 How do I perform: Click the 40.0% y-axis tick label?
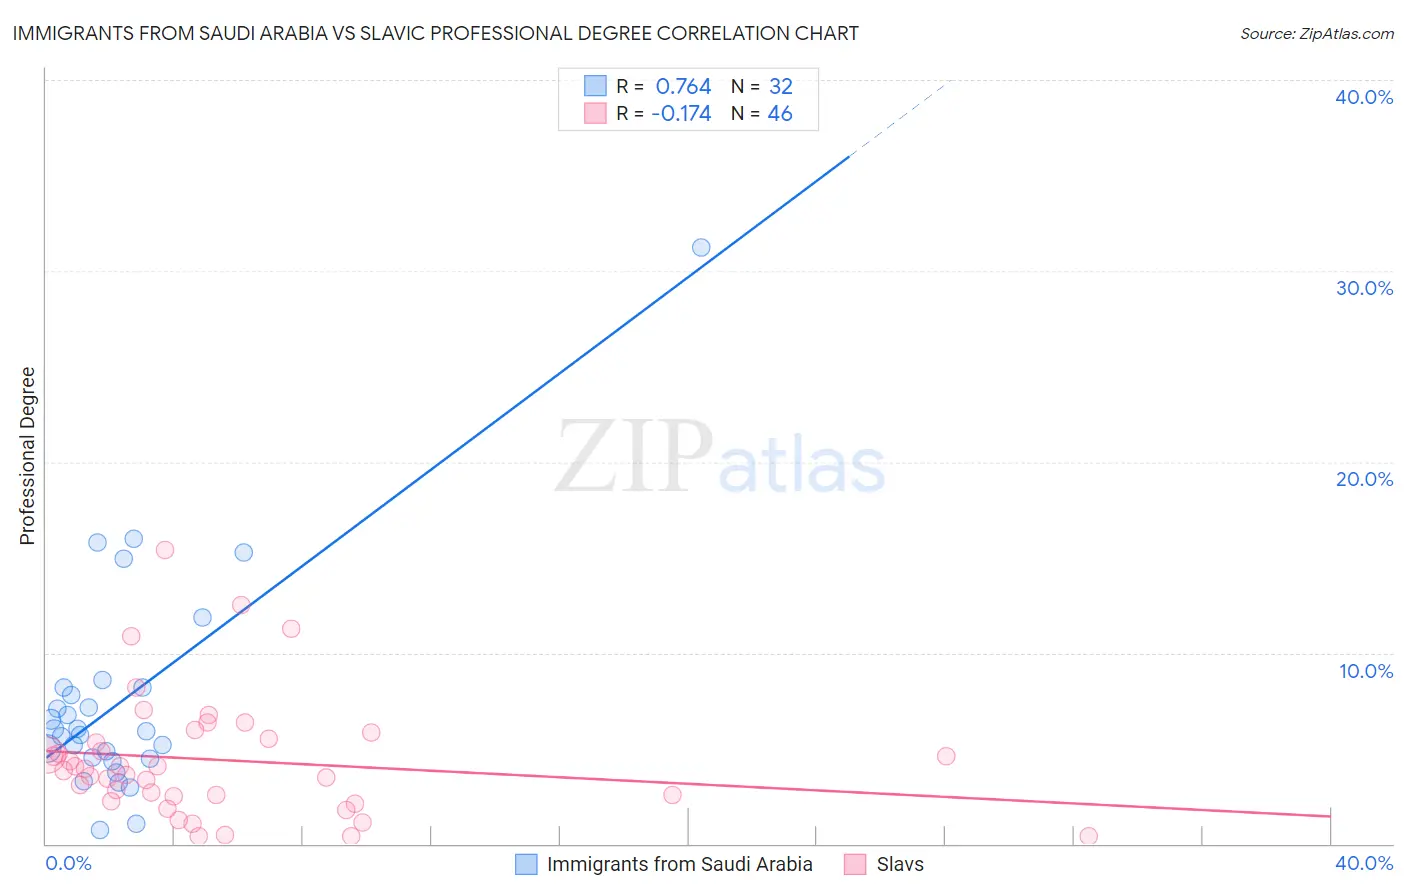point(1364,97)
